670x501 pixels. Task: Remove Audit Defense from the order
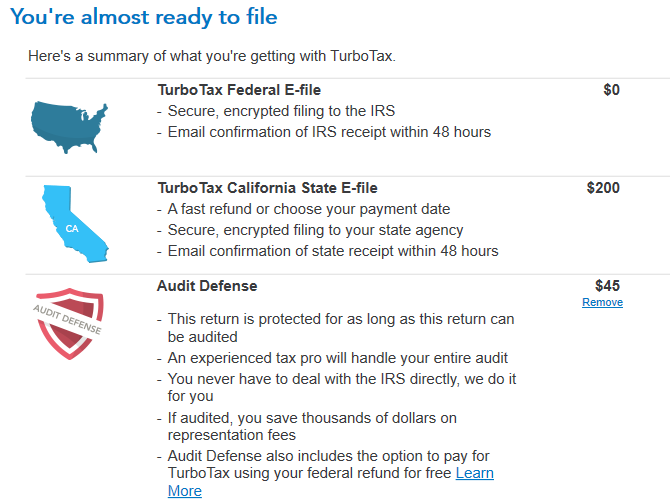(602, 302)
